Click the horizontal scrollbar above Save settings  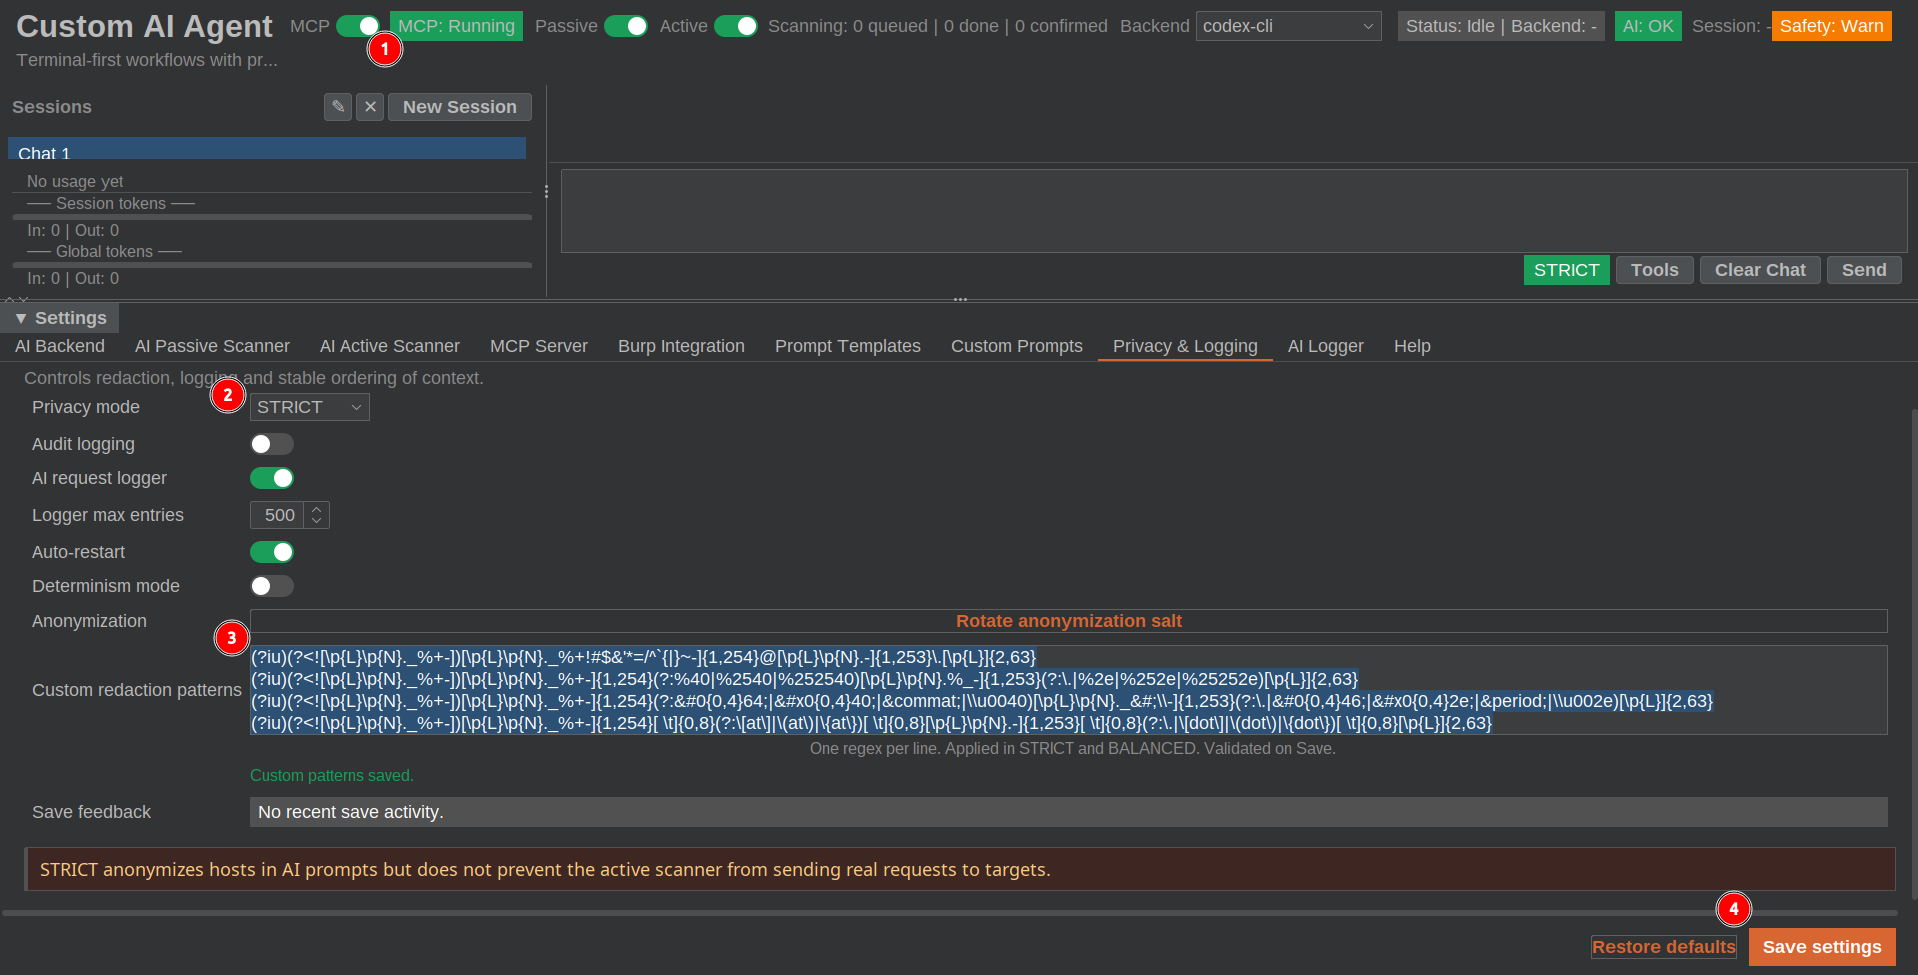click(x=950, y=913)
